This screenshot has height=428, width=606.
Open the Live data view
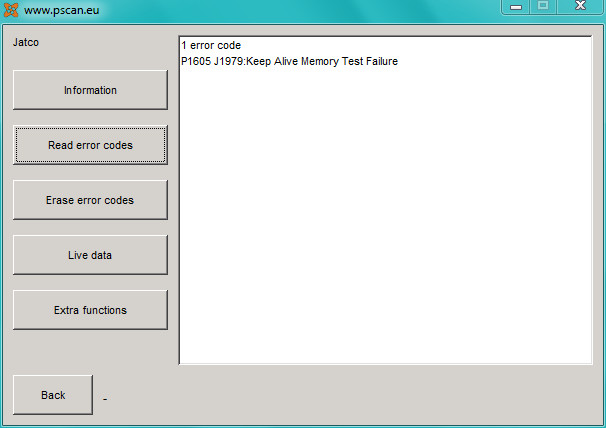(90, 255)
